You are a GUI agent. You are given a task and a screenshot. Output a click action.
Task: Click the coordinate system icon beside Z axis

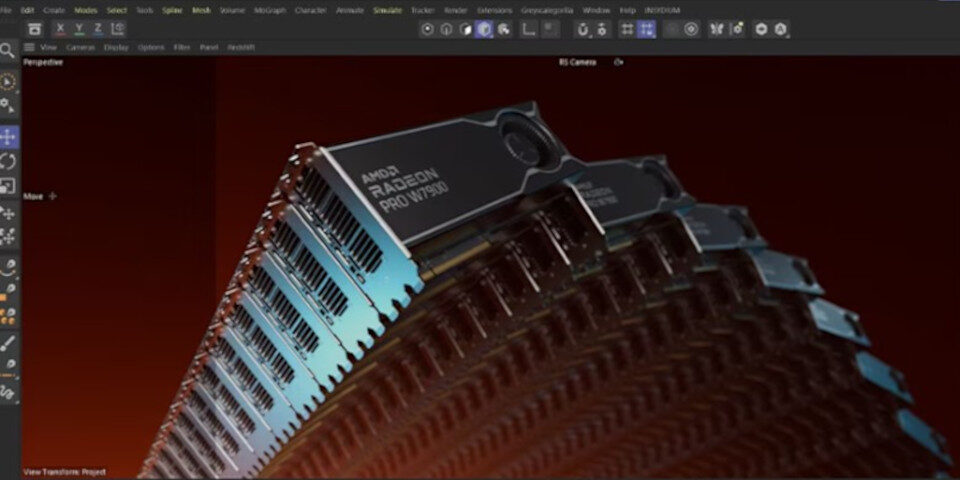click(x=117, y=29)
